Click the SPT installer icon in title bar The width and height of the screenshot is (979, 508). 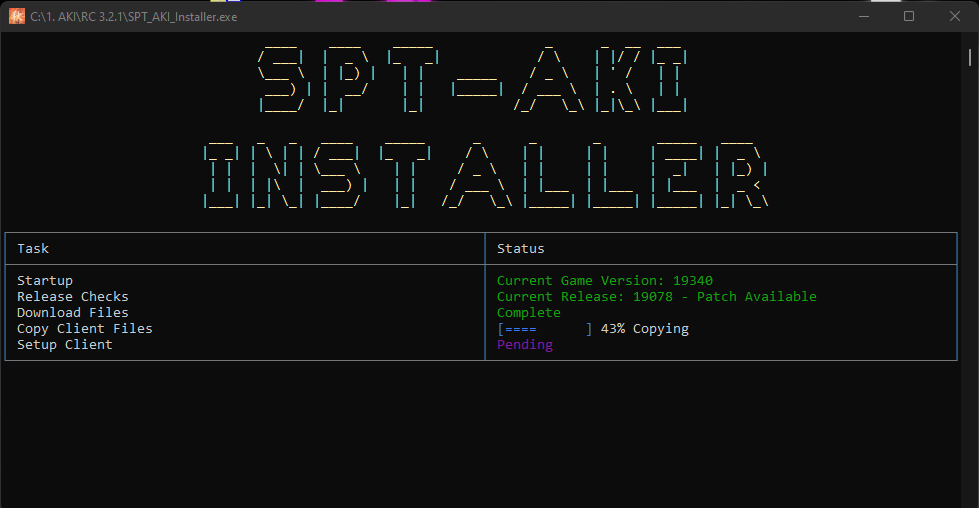pyautogui.click(x=17, y=16)
